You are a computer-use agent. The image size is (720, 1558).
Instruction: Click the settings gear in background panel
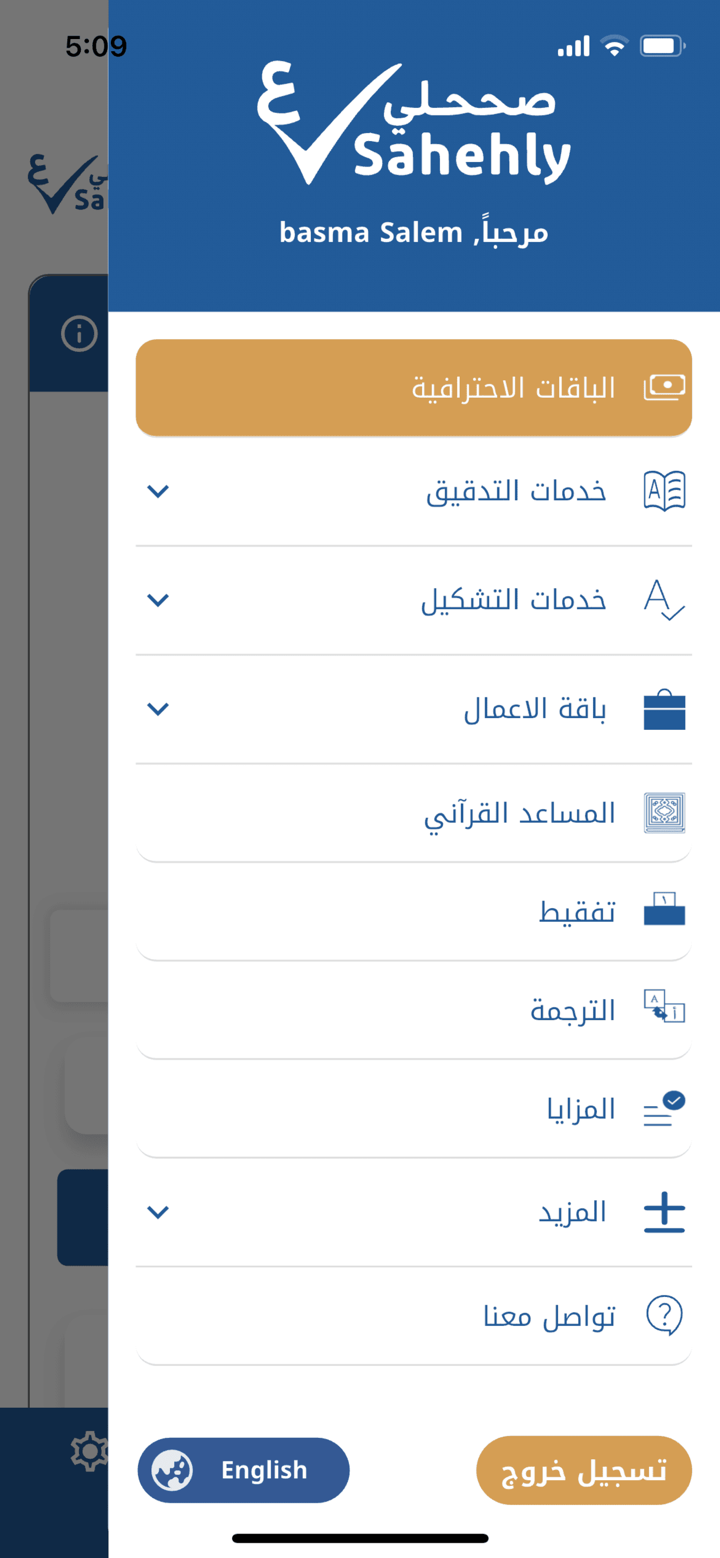[x=88, y=1452]
